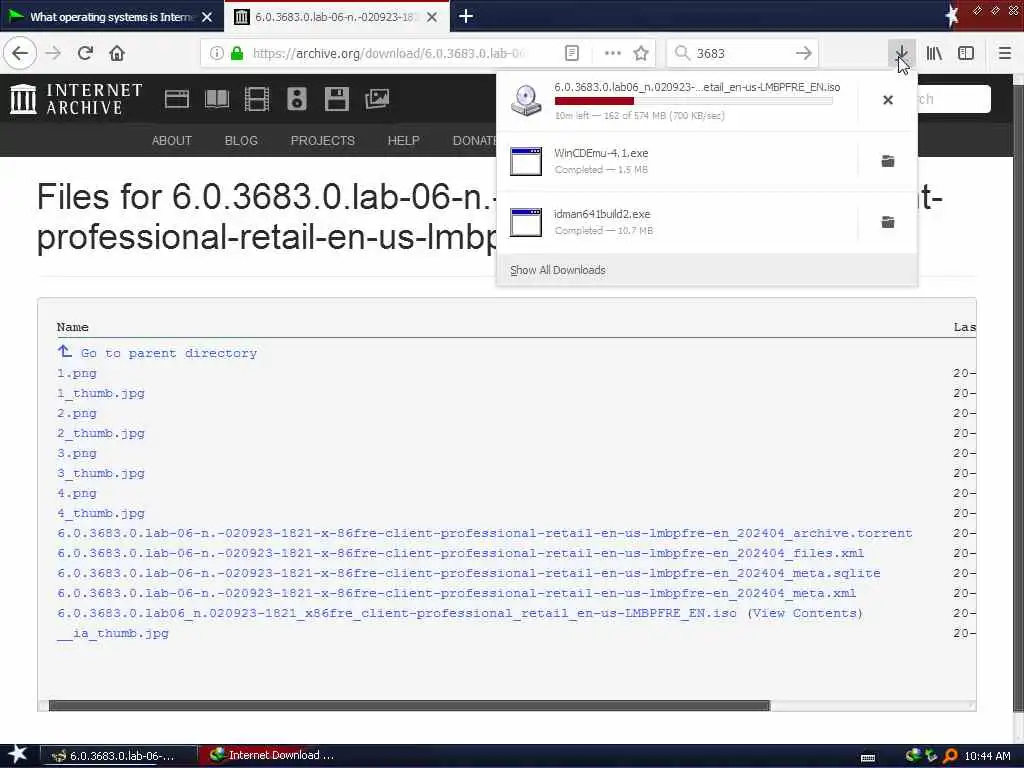
Task: Open containing folder for idman641build2.exe
Action: pos(888,222)
